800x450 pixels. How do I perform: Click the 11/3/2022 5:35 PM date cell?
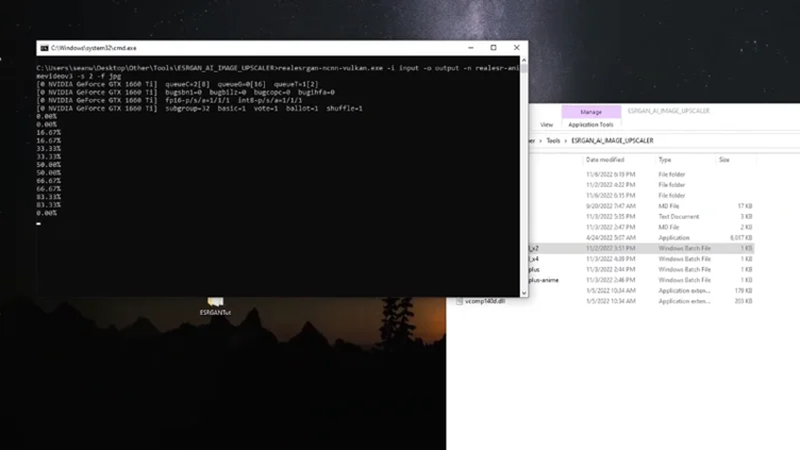[x=611, y=217]
